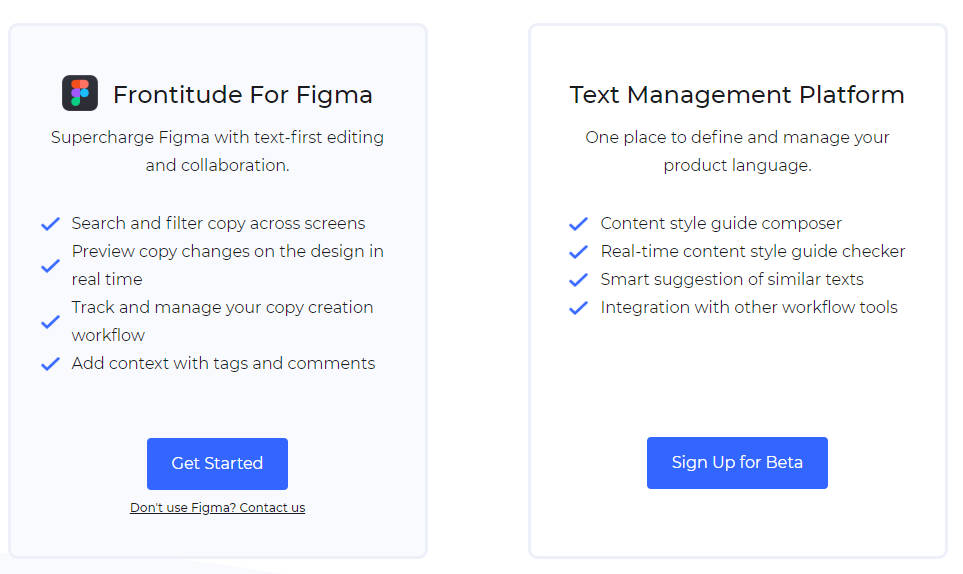This screenshot has width=963, height=574.
Task: Click the Integration with other workflow tools text
Action: 749,308
